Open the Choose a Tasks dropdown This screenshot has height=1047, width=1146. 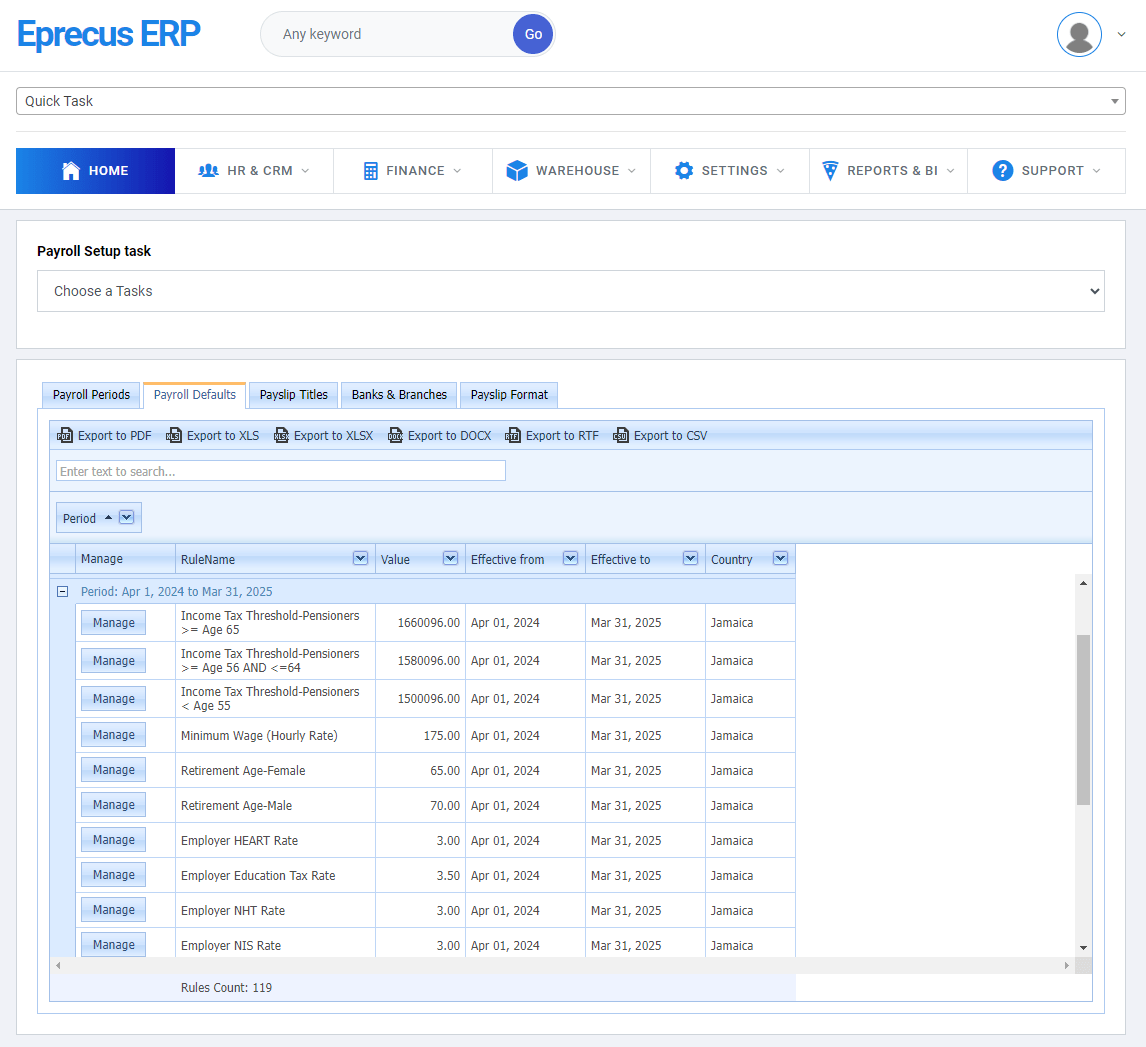pyautogui.click(x=570, y=291)
